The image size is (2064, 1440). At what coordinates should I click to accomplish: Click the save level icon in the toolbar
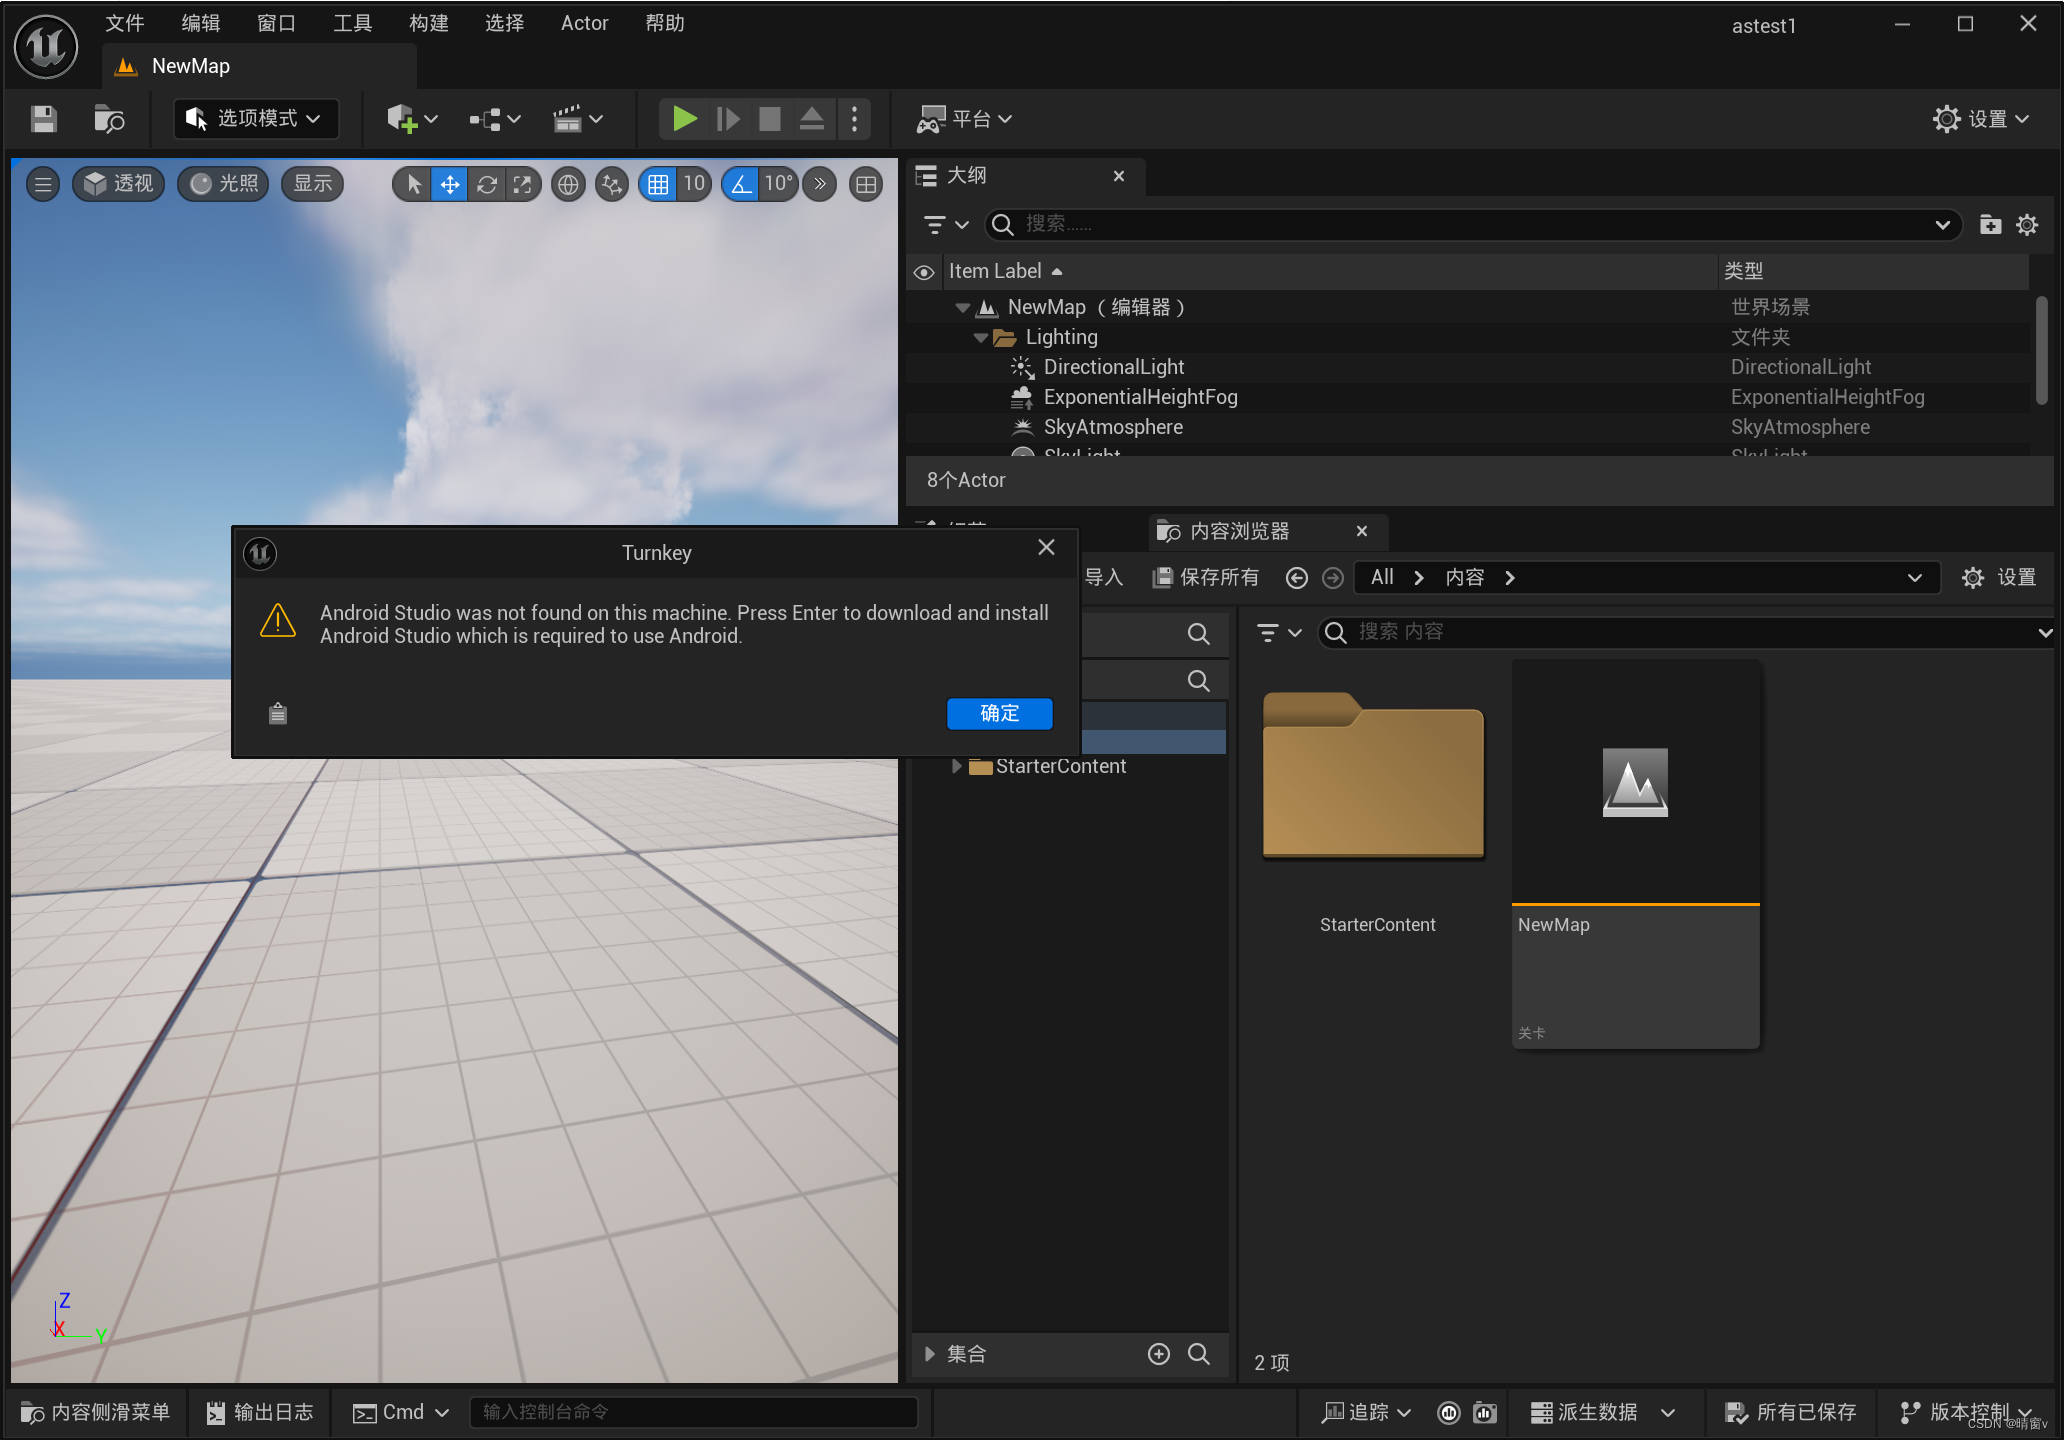pos(42,118)
